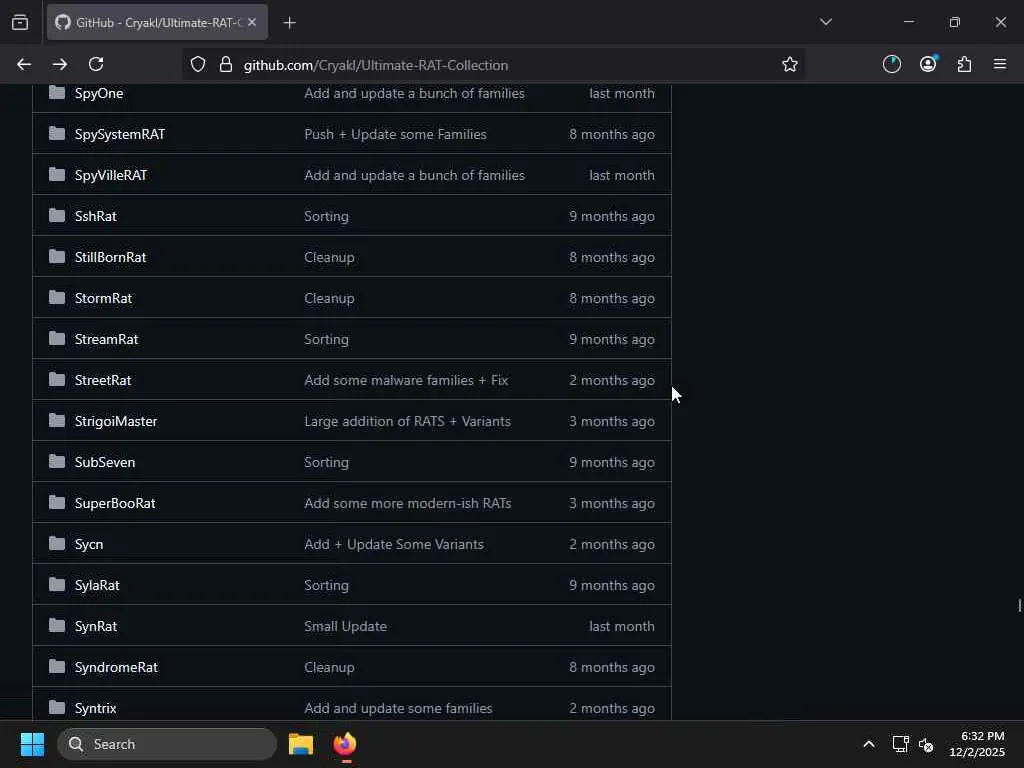Open the Sycn folder
This screenshot has height=768, width=1024.
(x=89, y=545)
